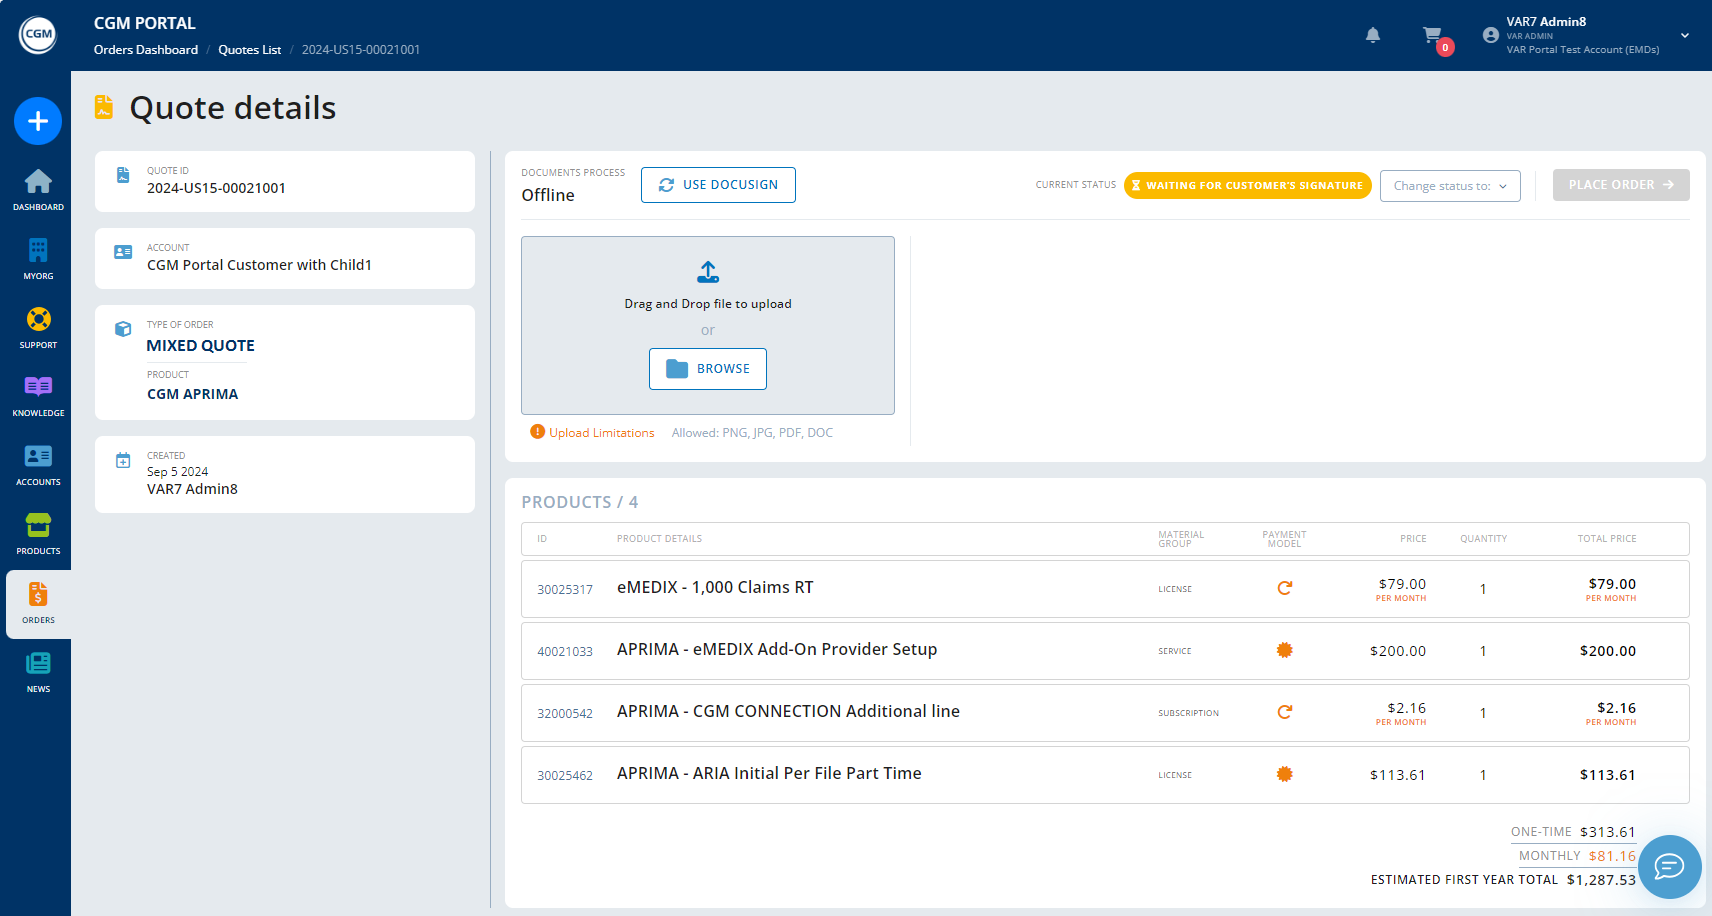Click Browse to upload a file

pos(708,369)
